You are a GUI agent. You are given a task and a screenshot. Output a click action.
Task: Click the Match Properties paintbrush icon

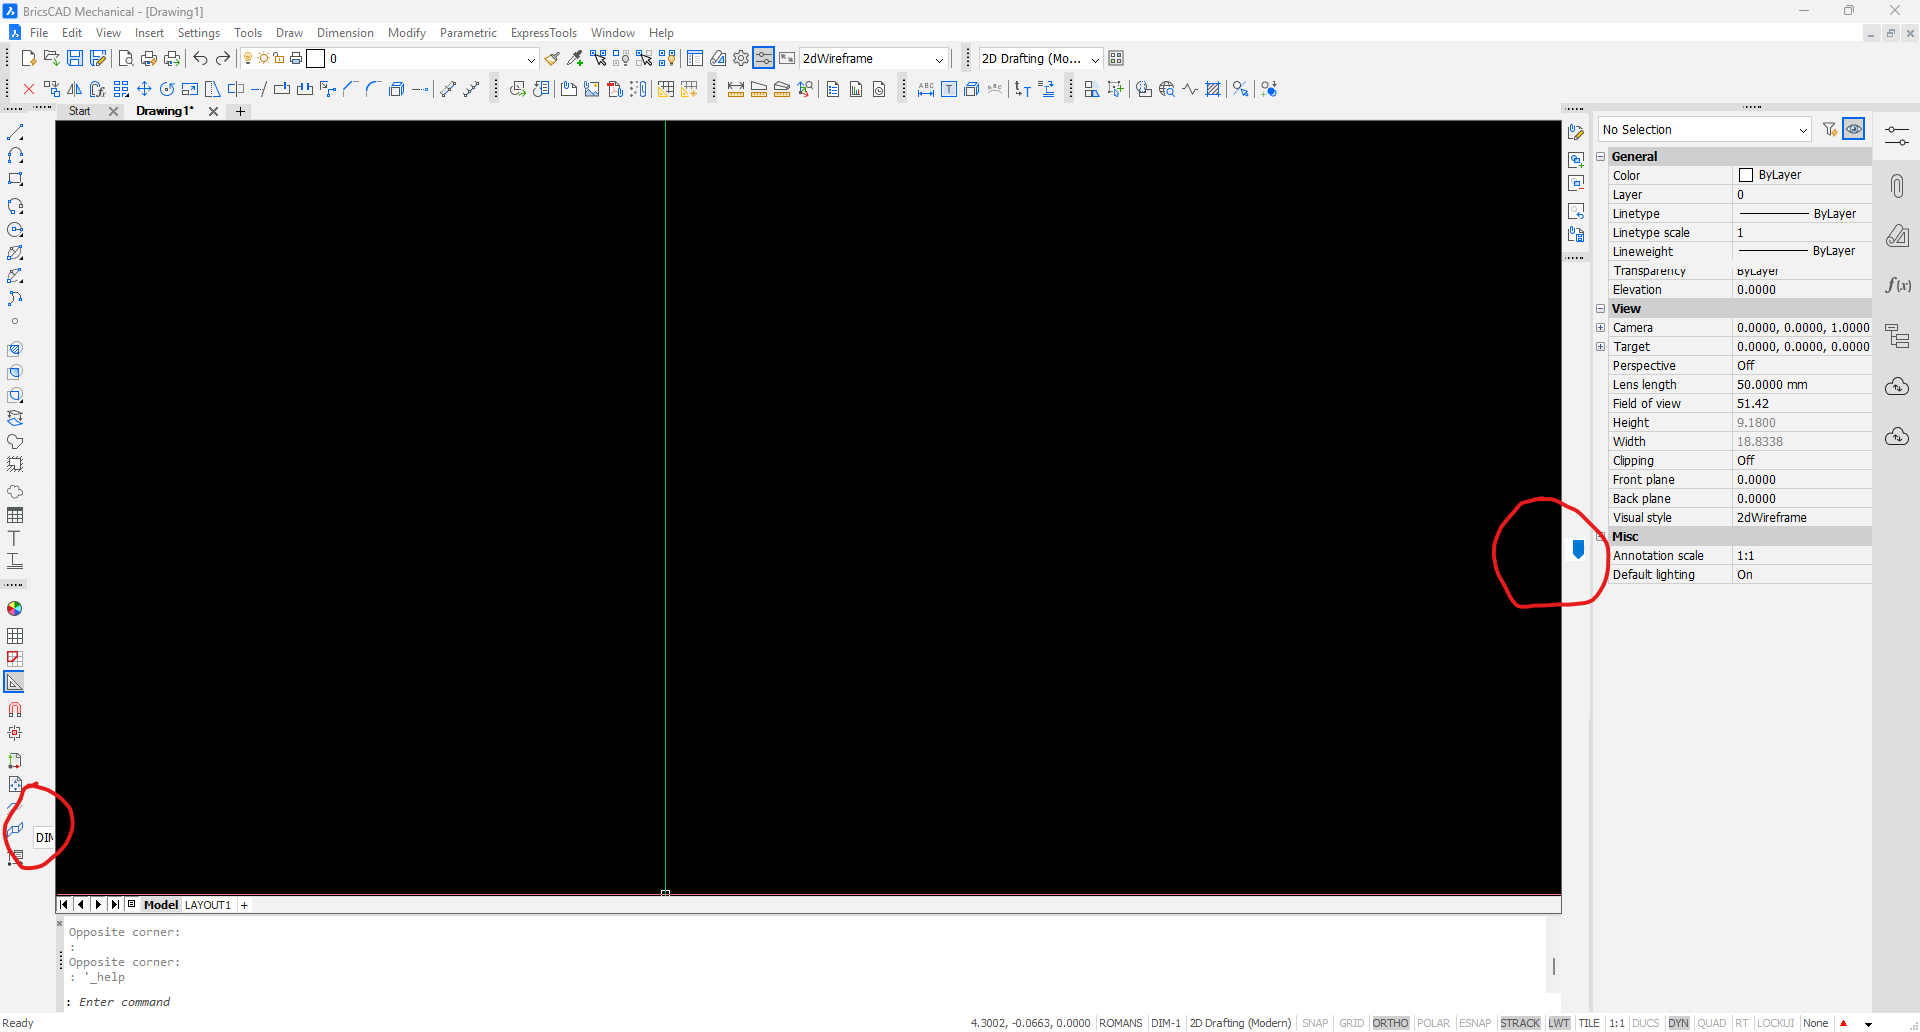[552, 59]
